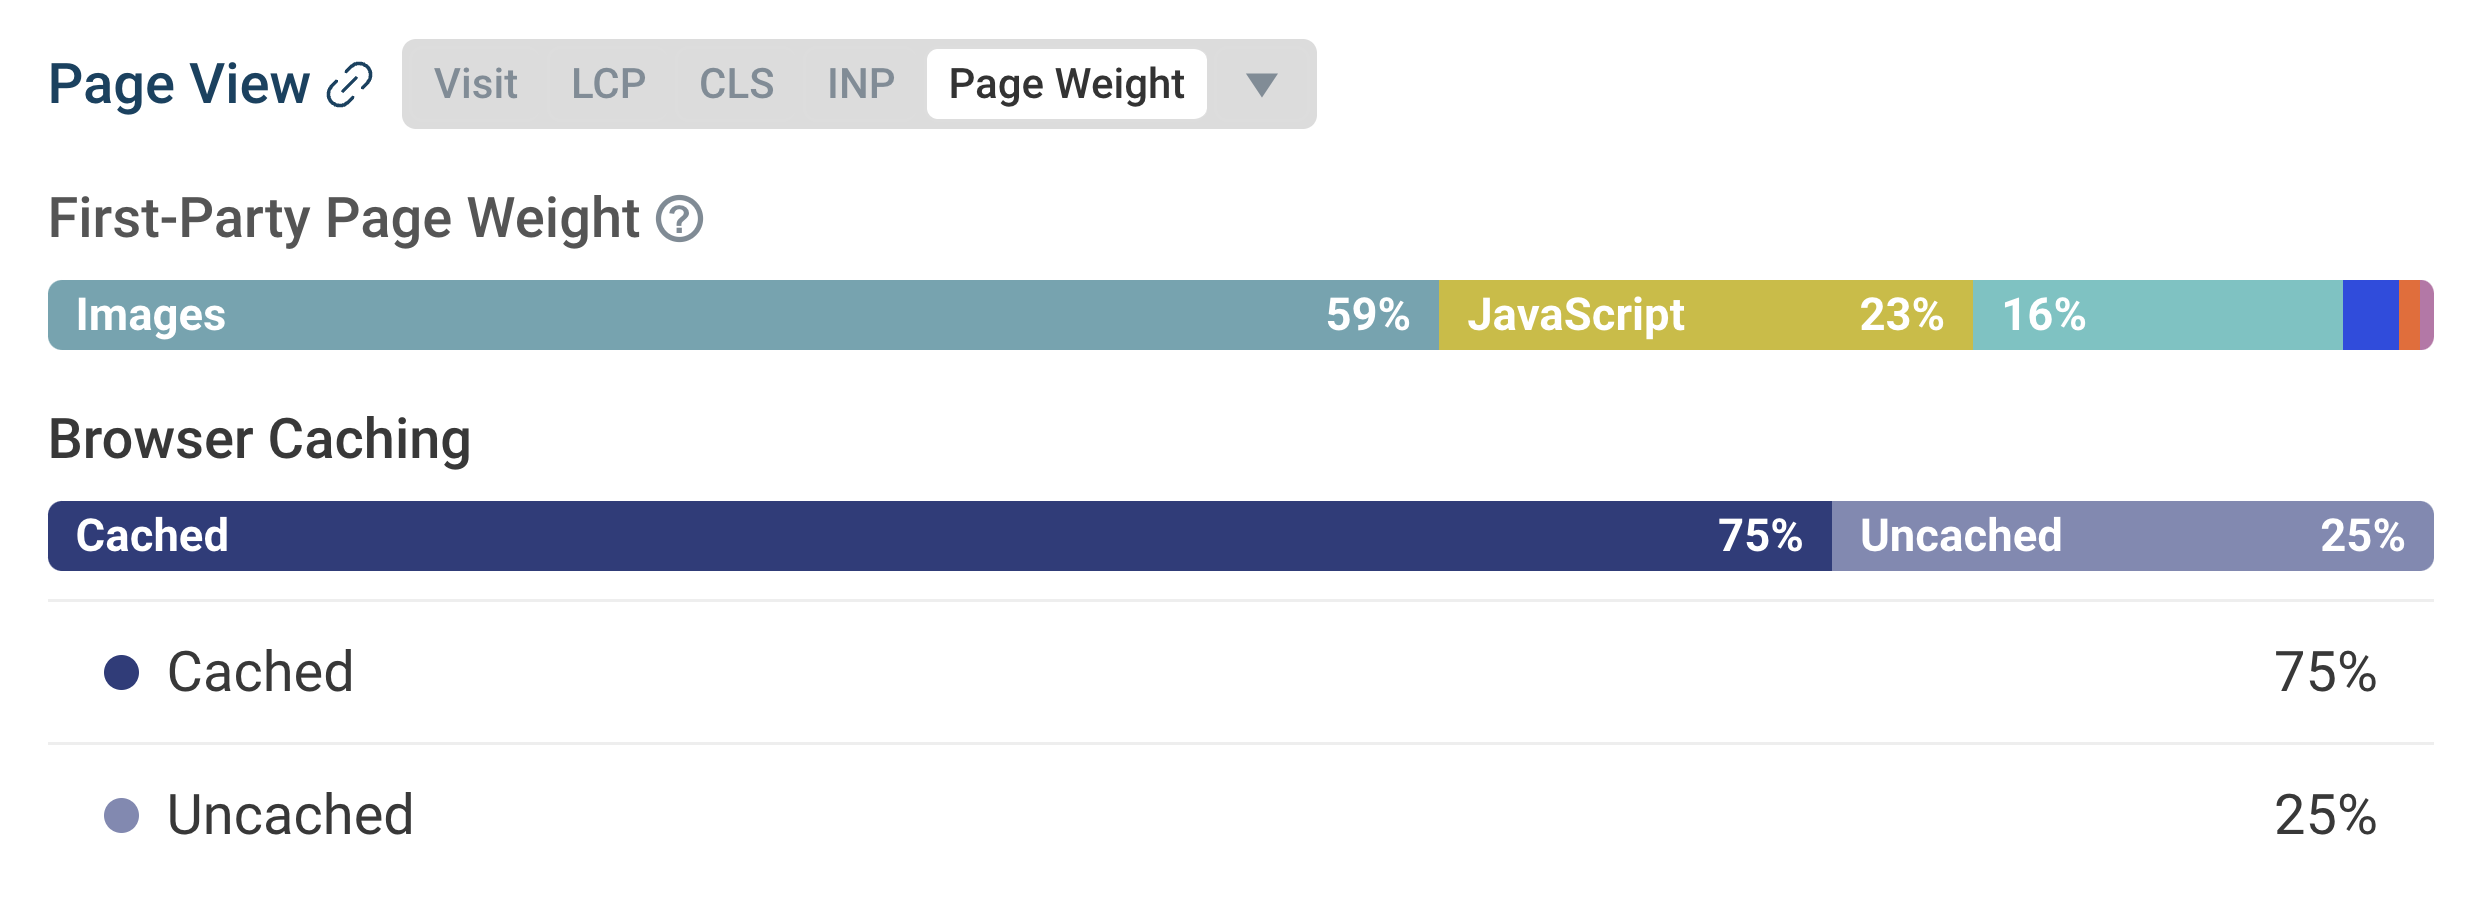This screenshot has width=2466, height=906.
Task: Select the Uncached row in legend
Action: tap(1240, 815)
